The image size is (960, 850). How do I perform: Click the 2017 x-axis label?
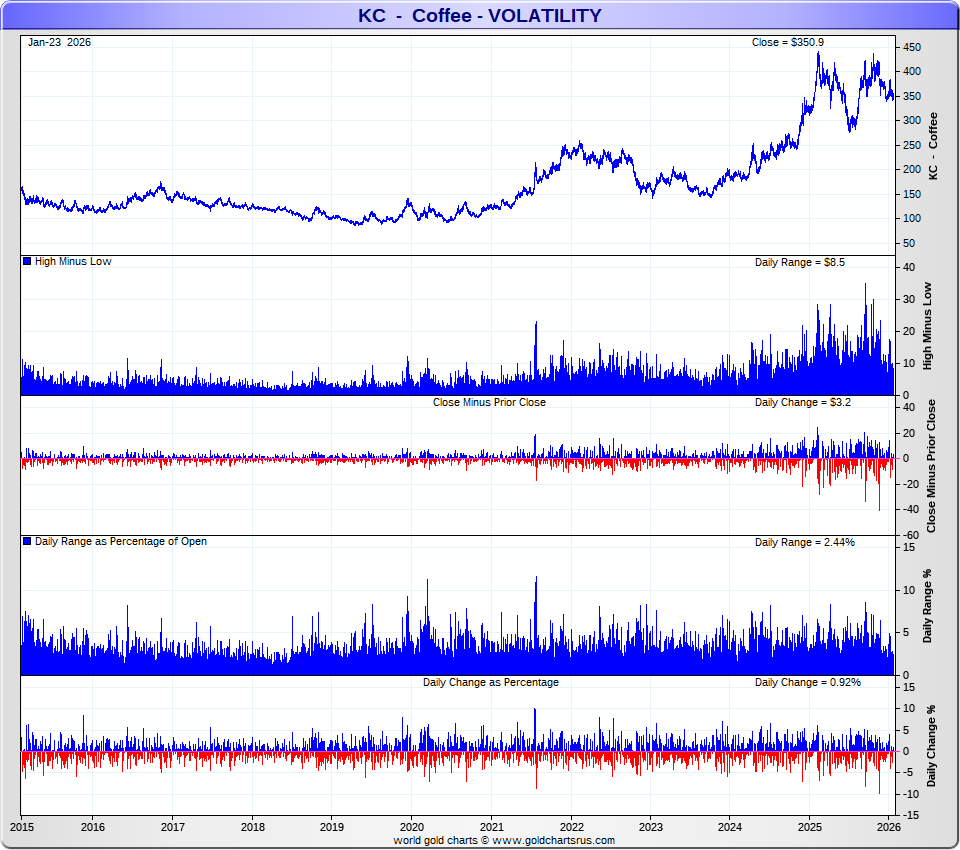click(x=173, y=827)
